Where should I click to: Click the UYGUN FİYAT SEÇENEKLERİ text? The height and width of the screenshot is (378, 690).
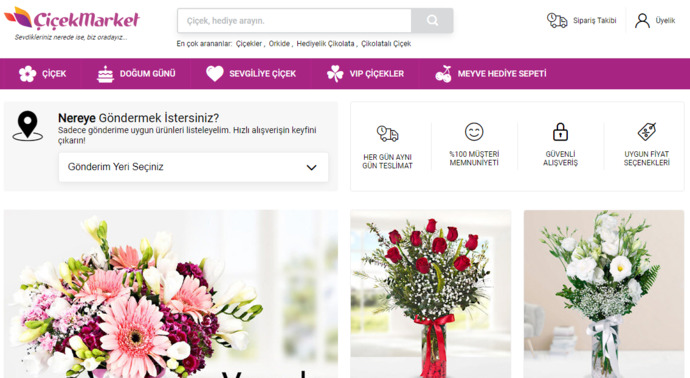click(x=646, y=158)
